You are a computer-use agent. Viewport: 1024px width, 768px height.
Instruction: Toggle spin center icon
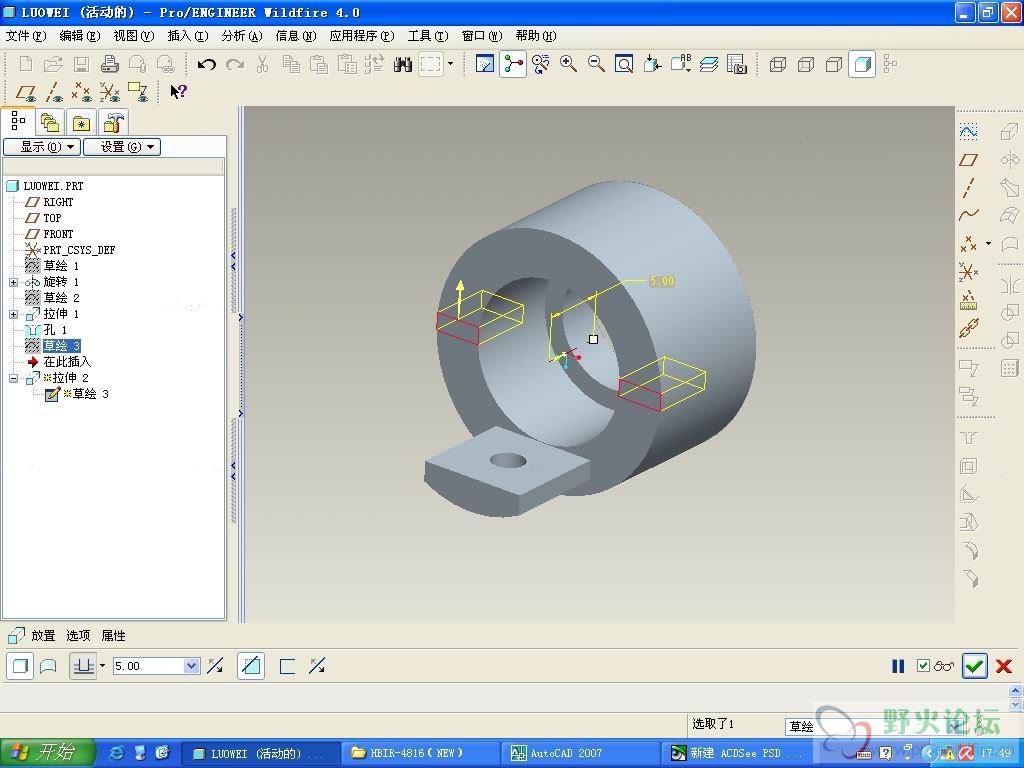[x=513, y=64]
